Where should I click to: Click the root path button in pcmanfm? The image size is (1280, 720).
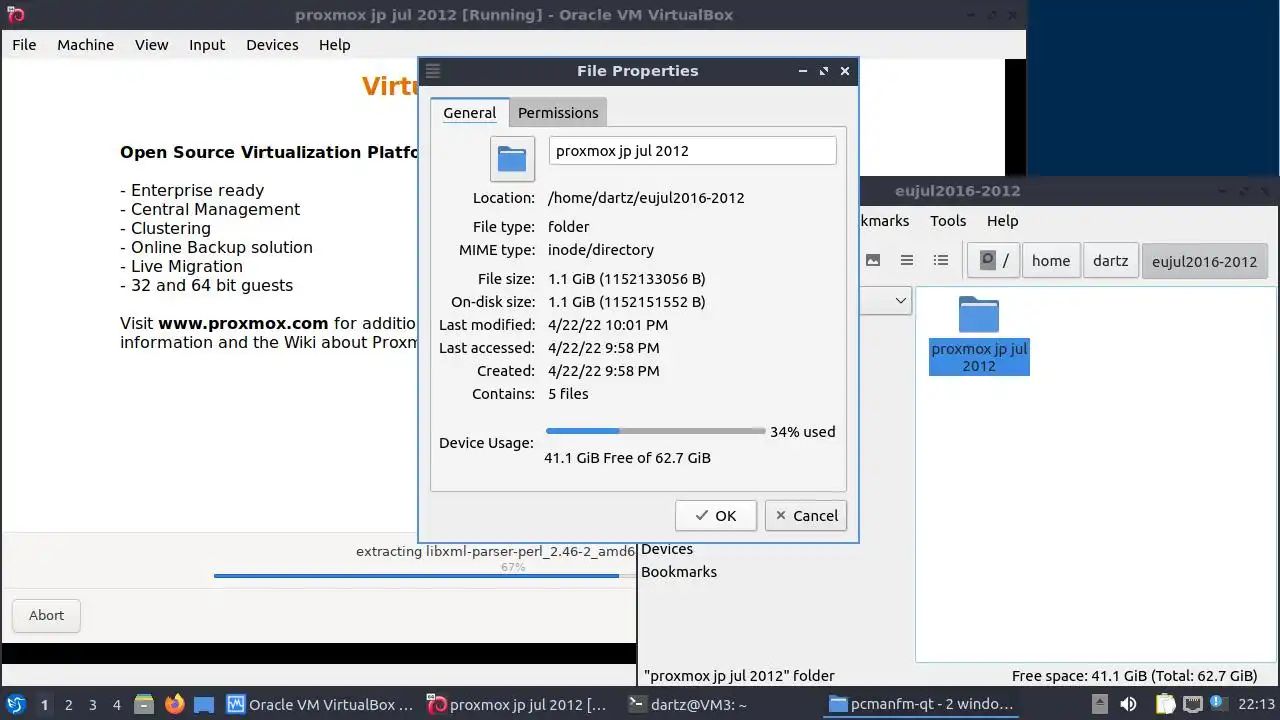(994, 261)
